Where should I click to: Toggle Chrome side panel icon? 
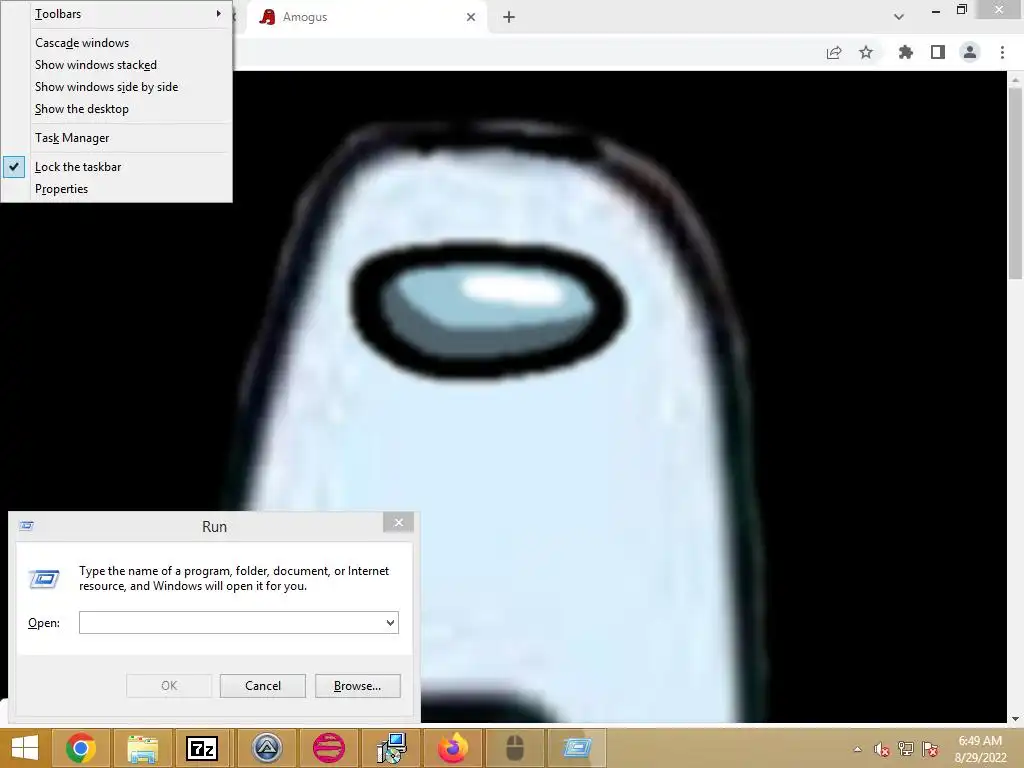(938, 52)
